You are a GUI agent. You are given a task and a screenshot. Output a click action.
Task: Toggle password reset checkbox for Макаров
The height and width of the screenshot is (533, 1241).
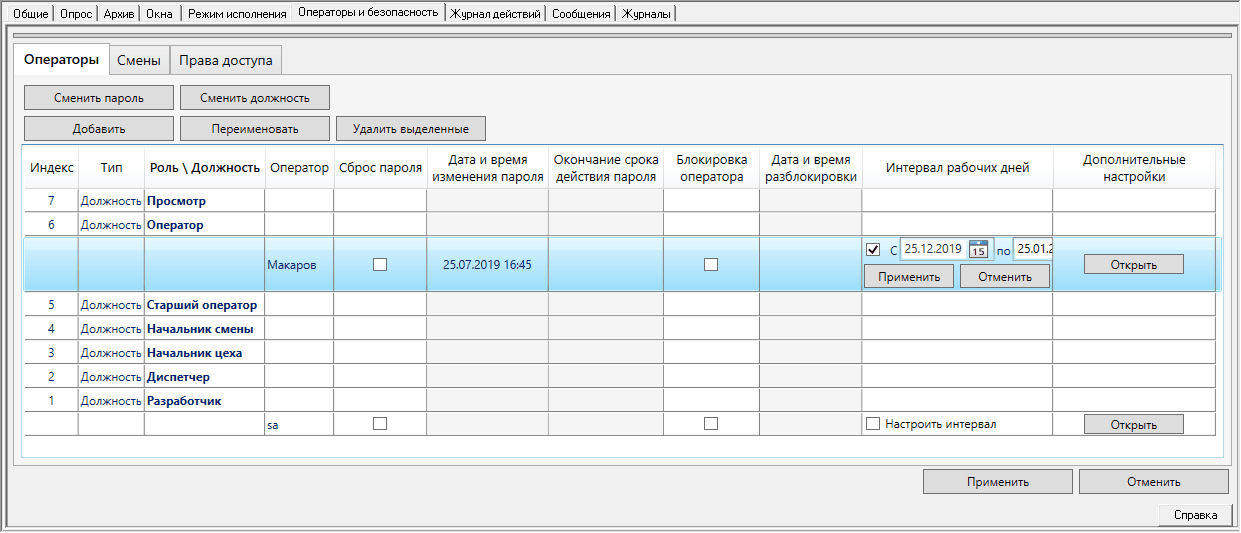(380, 264)
